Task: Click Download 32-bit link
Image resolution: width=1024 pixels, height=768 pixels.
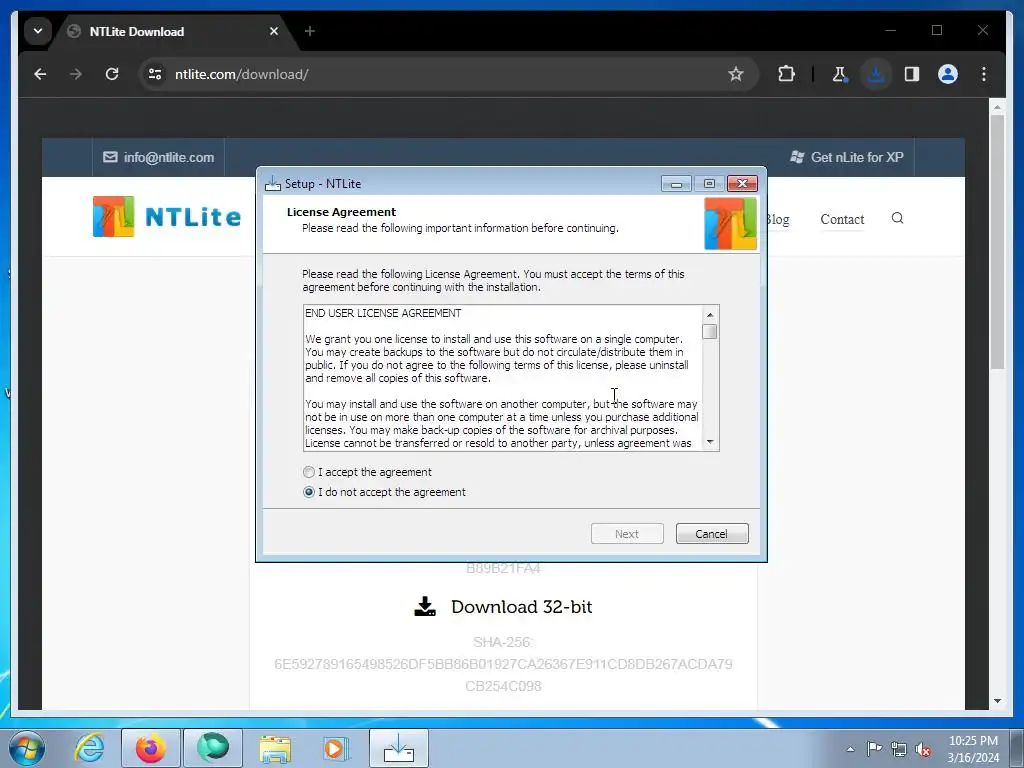Action: tap(503, 607)
